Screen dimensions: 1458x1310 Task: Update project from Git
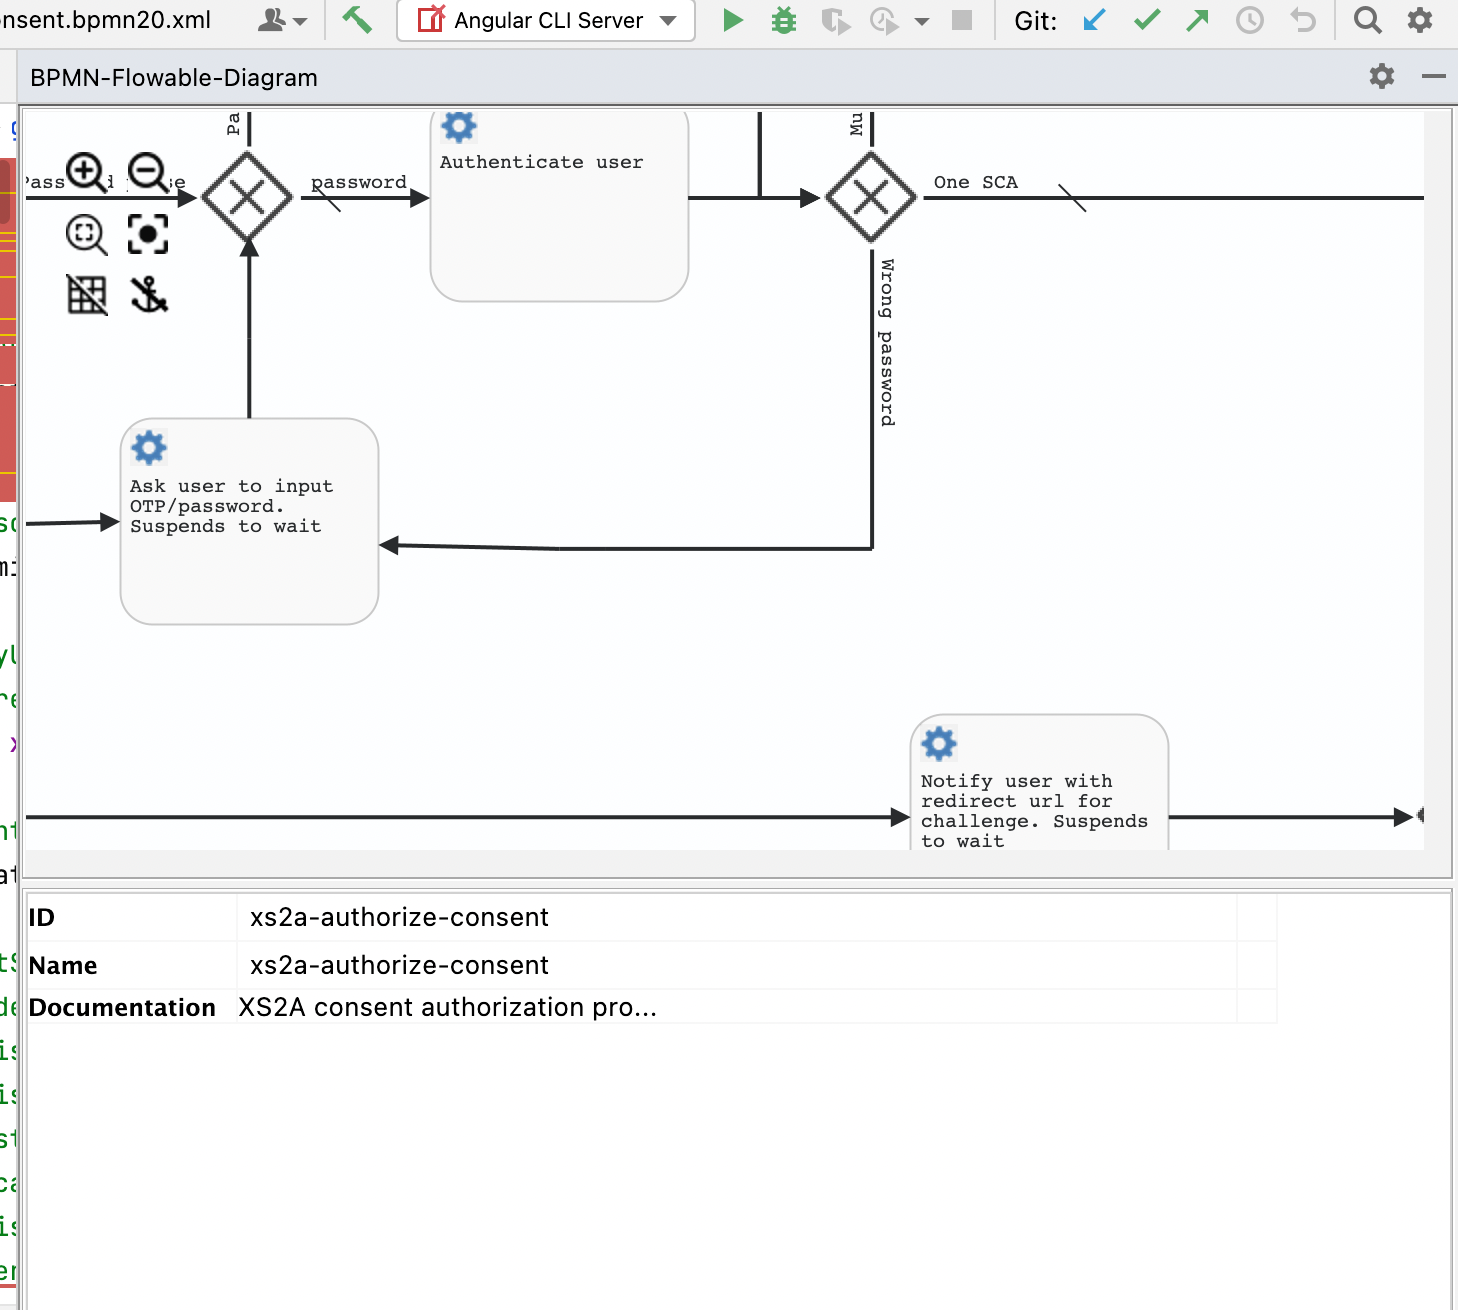tap(1093, 20)
